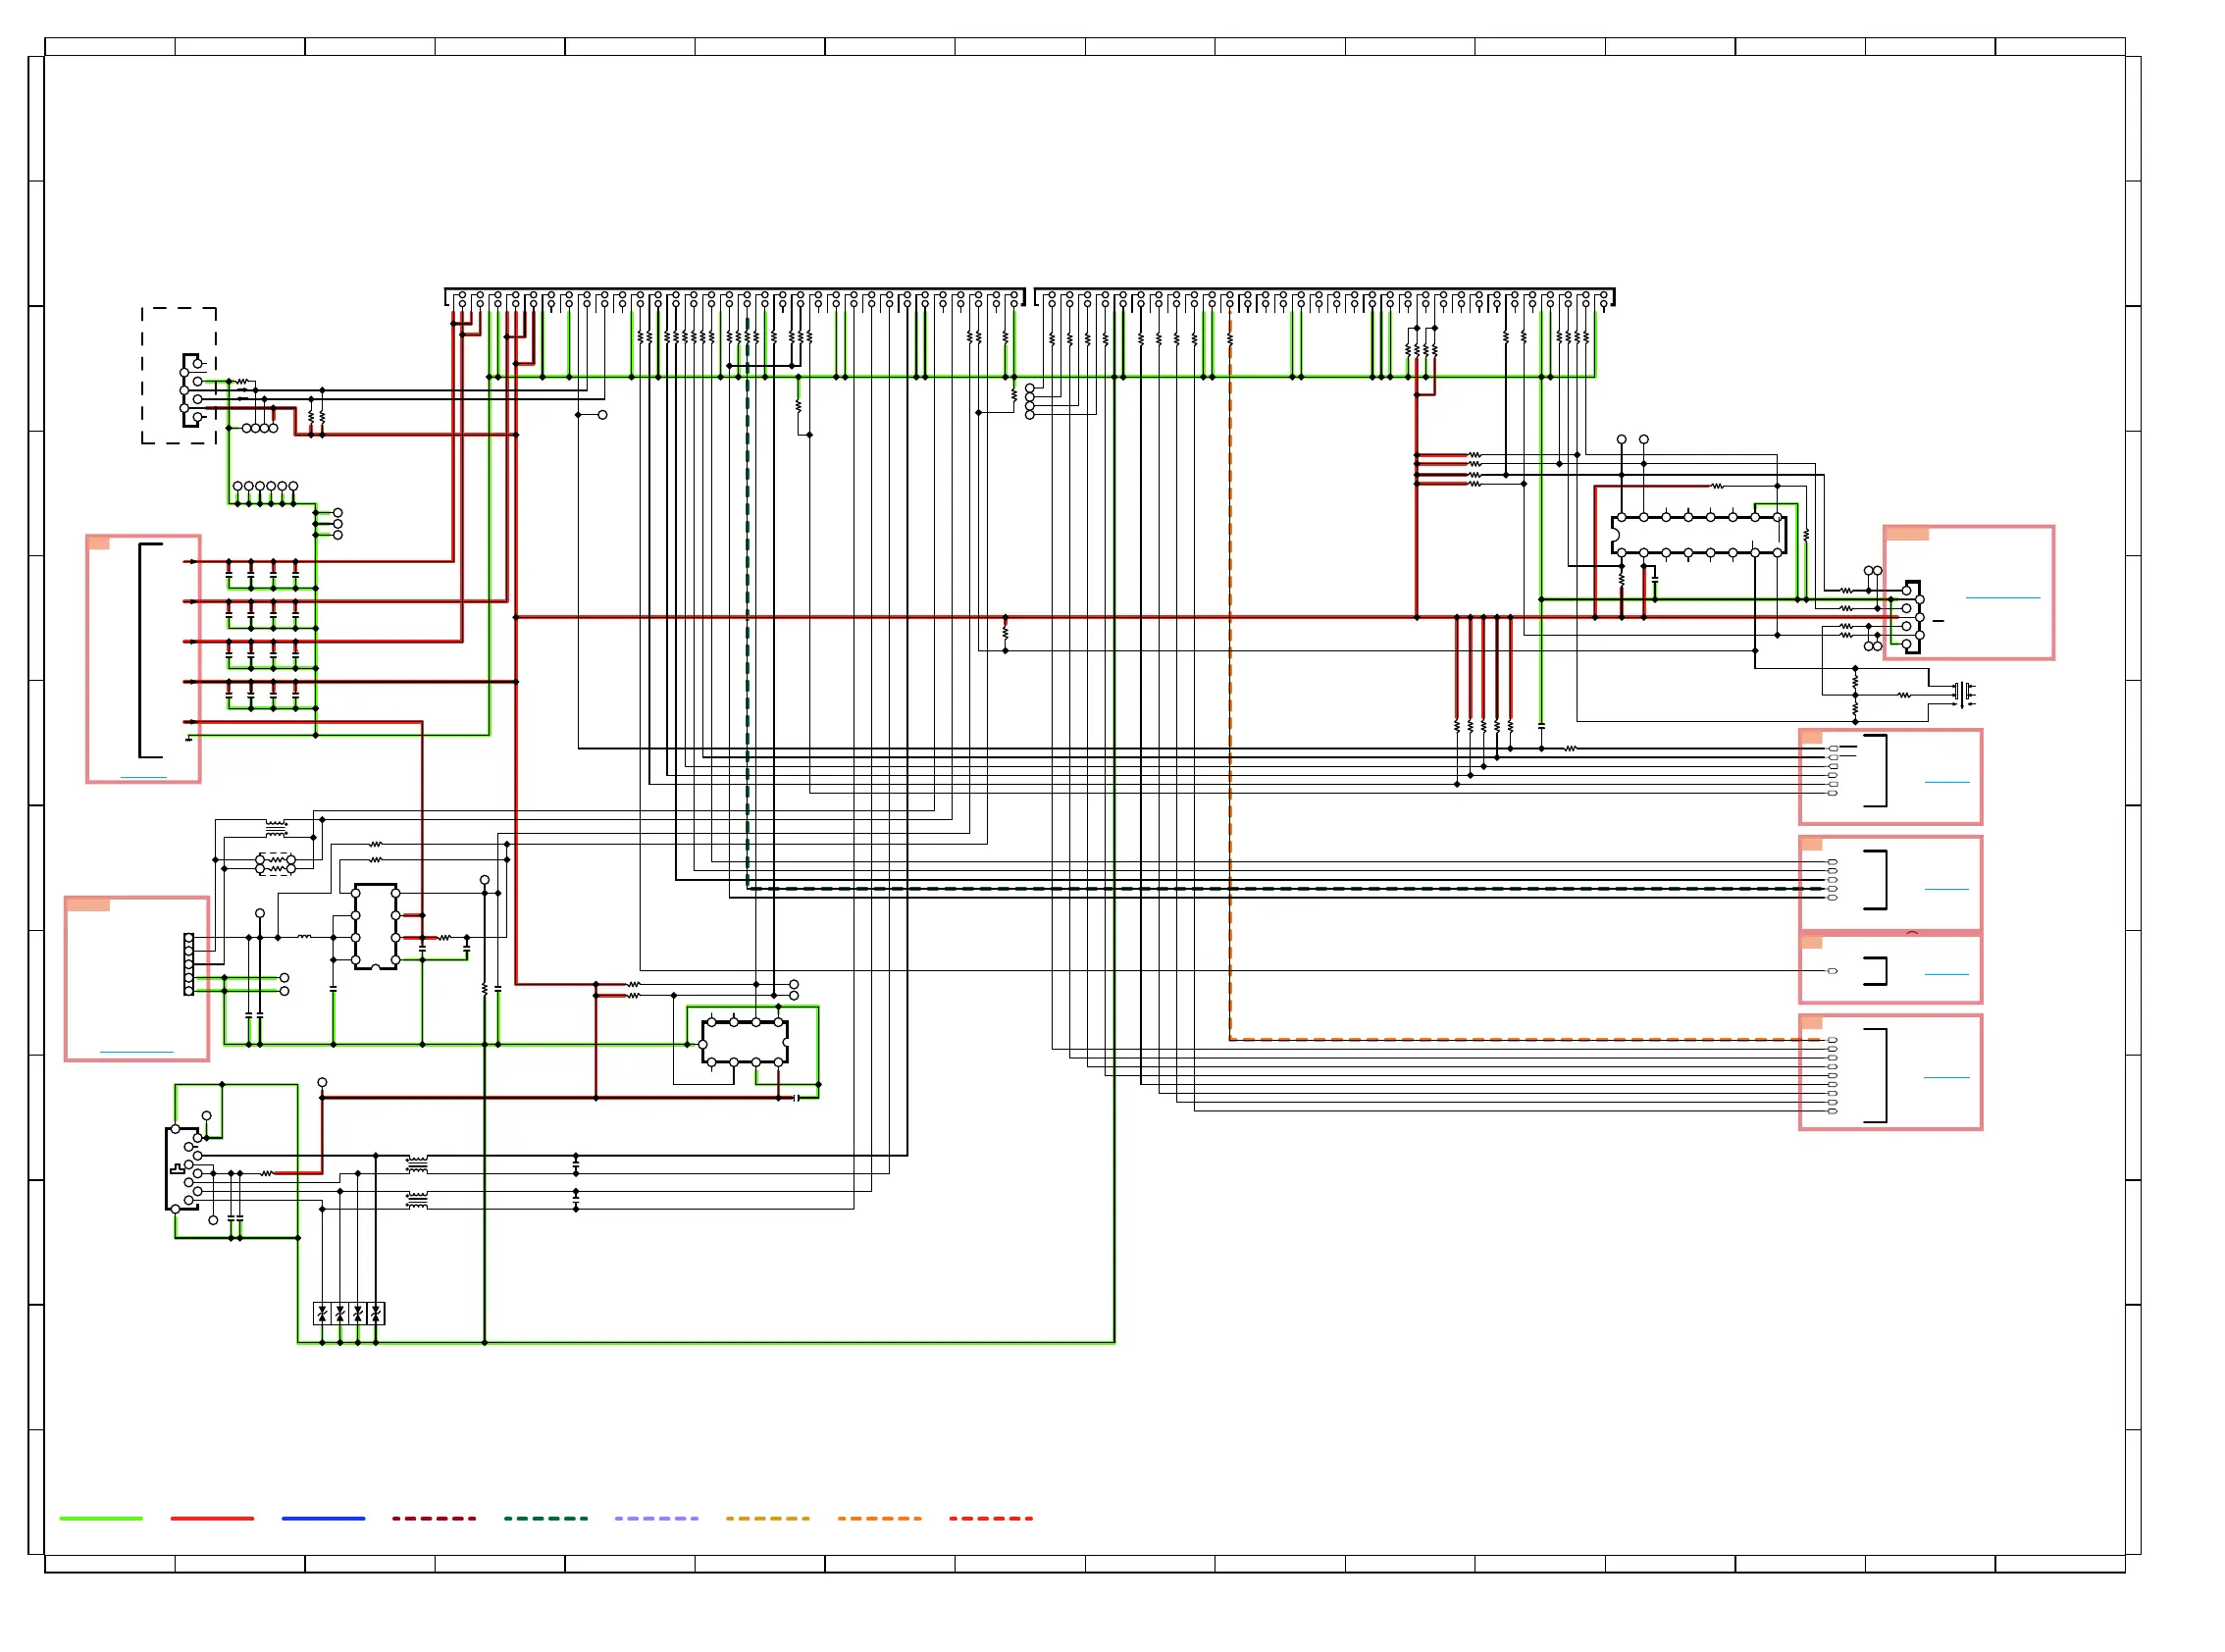Select the right long header connector at top
The width and height of the screenshot is (2225, 1652).
coord(1324,296)
